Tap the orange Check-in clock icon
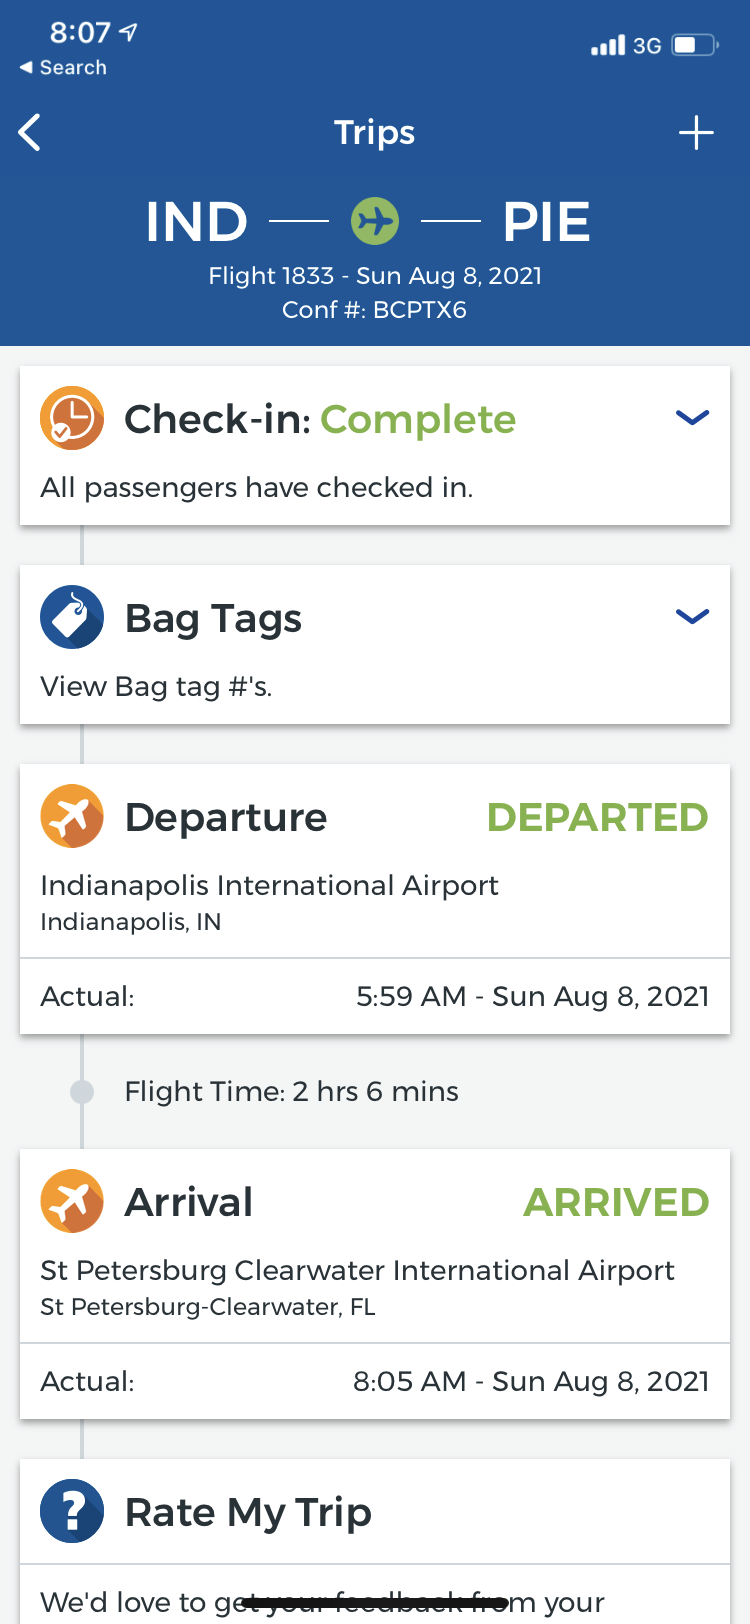 click(x=72, y=418)
